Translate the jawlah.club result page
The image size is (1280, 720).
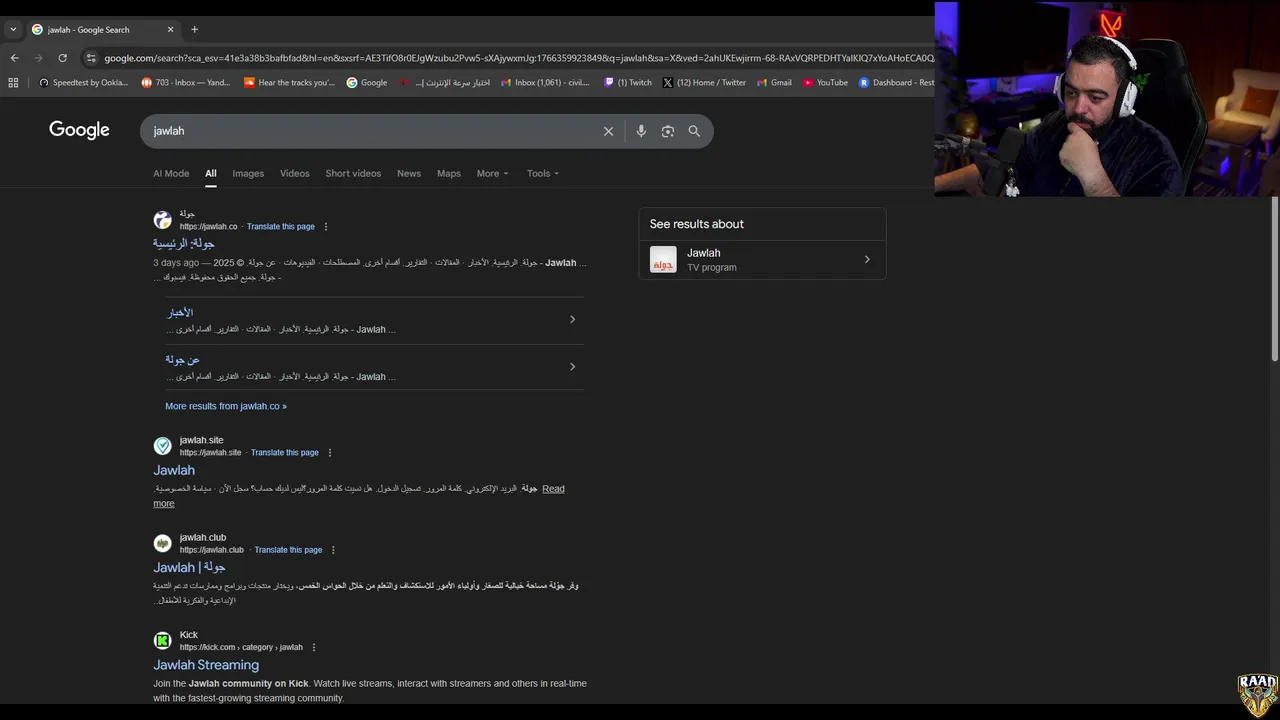pyautogui.click(x=288, y=550)
